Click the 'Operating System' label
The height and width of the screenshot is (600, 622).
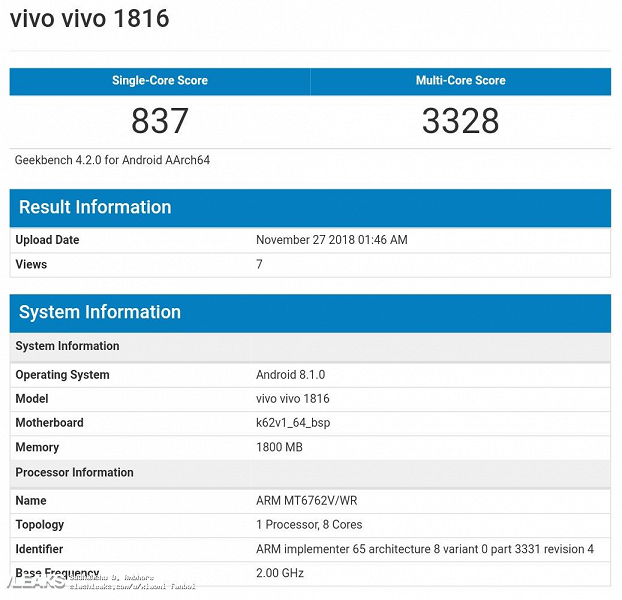62,375
